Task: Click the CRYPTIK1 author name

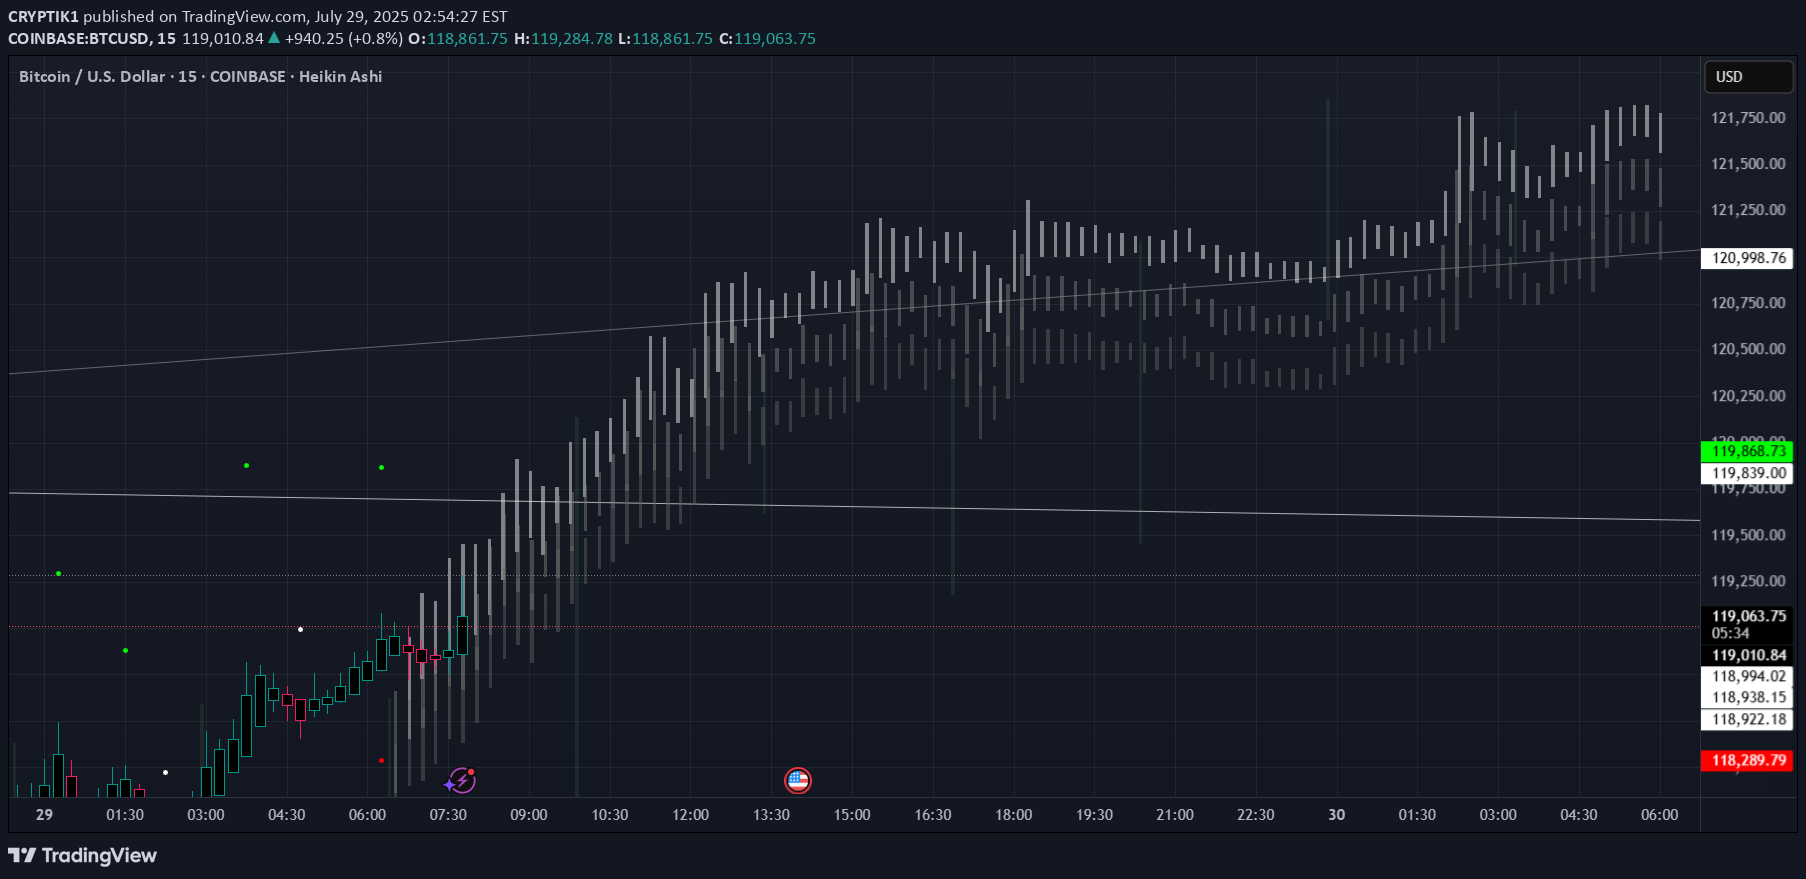Action: pyautogui.click(x=43, y=16)
